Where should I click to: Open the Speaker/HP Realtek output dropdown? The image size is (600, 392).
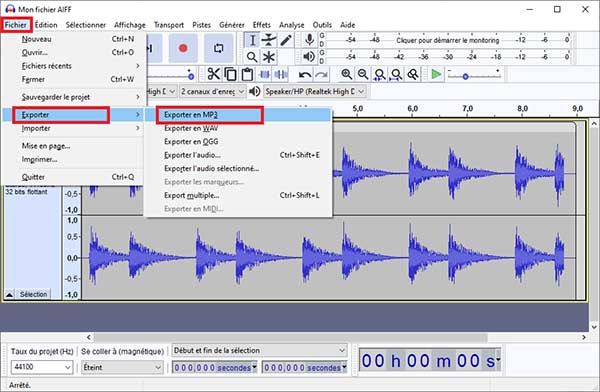coord(315,91)
